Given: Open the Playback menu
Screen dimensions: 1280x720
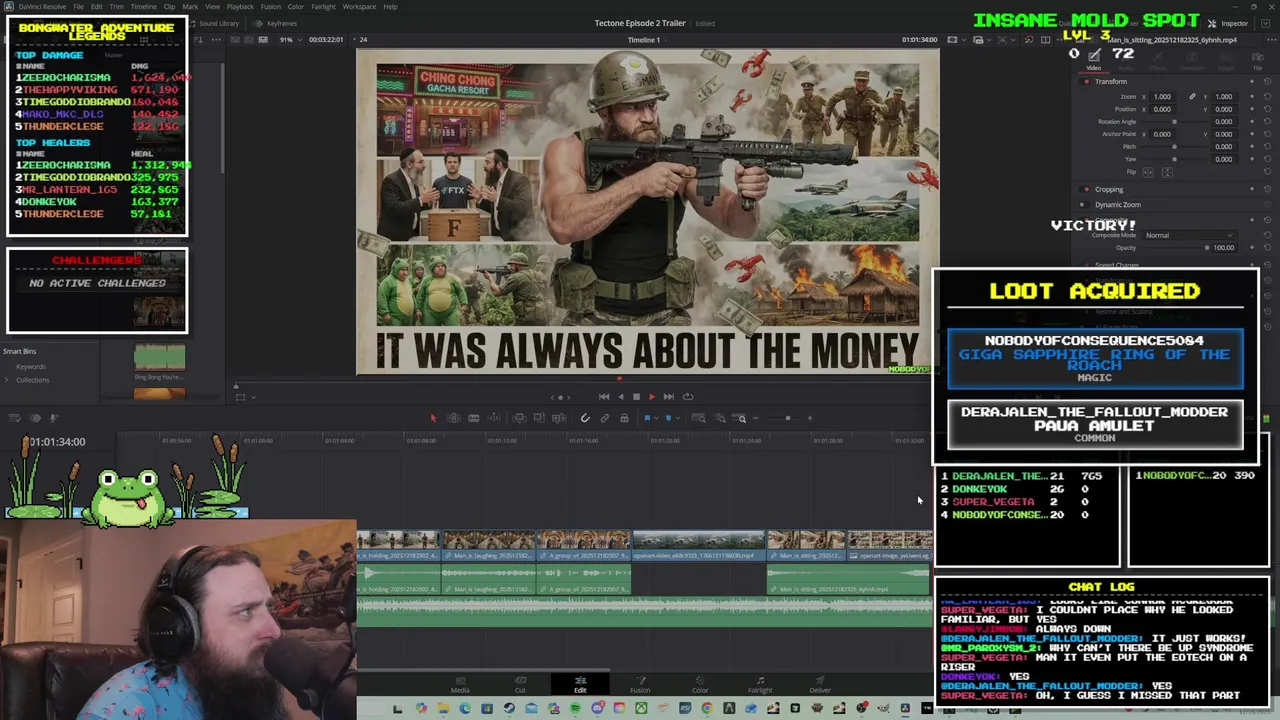Looking at the screenshot, I should [x=239, y=6].
